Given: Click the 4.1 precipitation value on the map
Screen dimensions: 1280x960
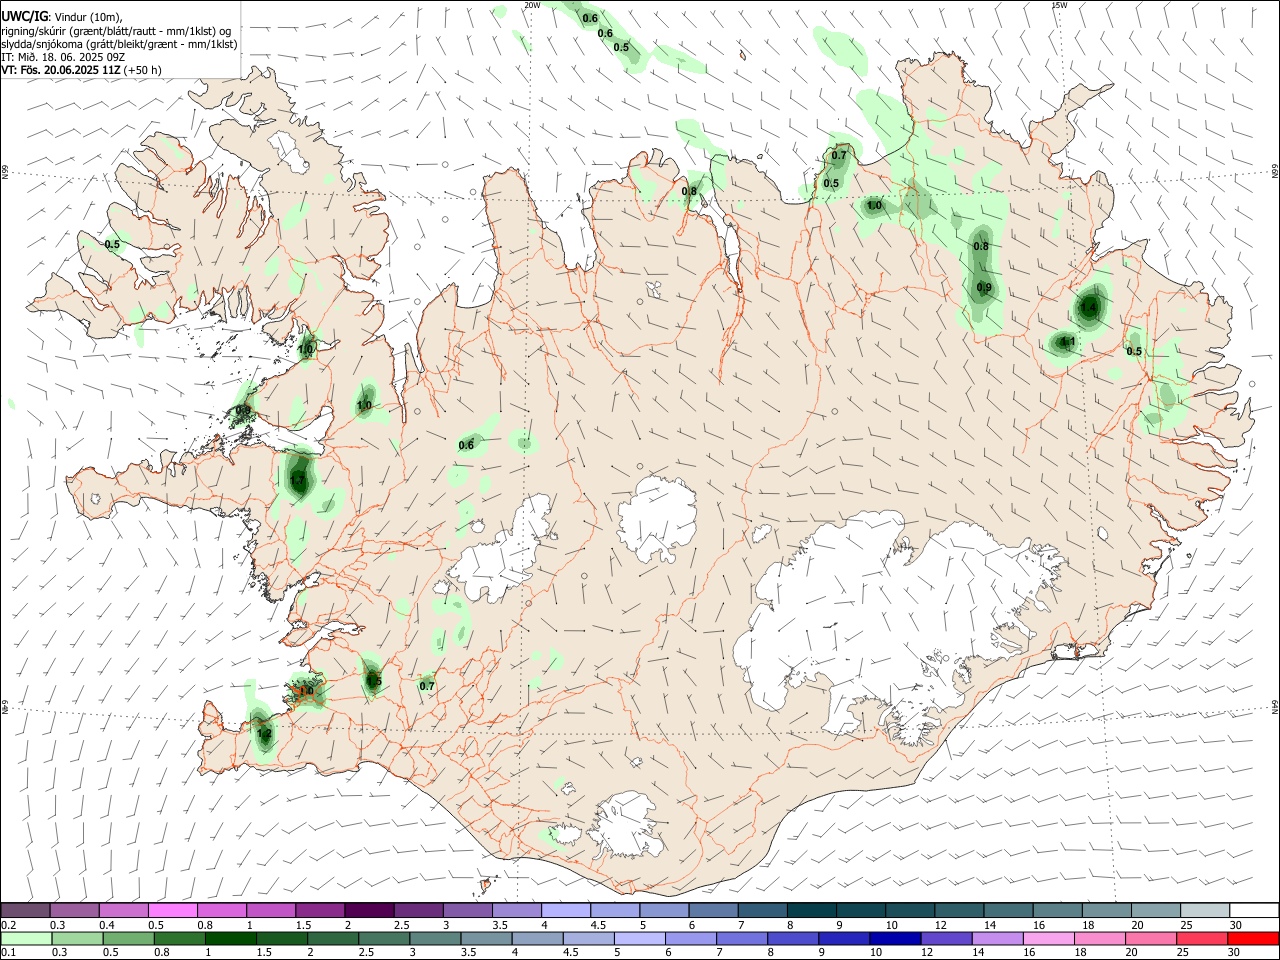Looking at the screenshot, I should point(1066,342).
